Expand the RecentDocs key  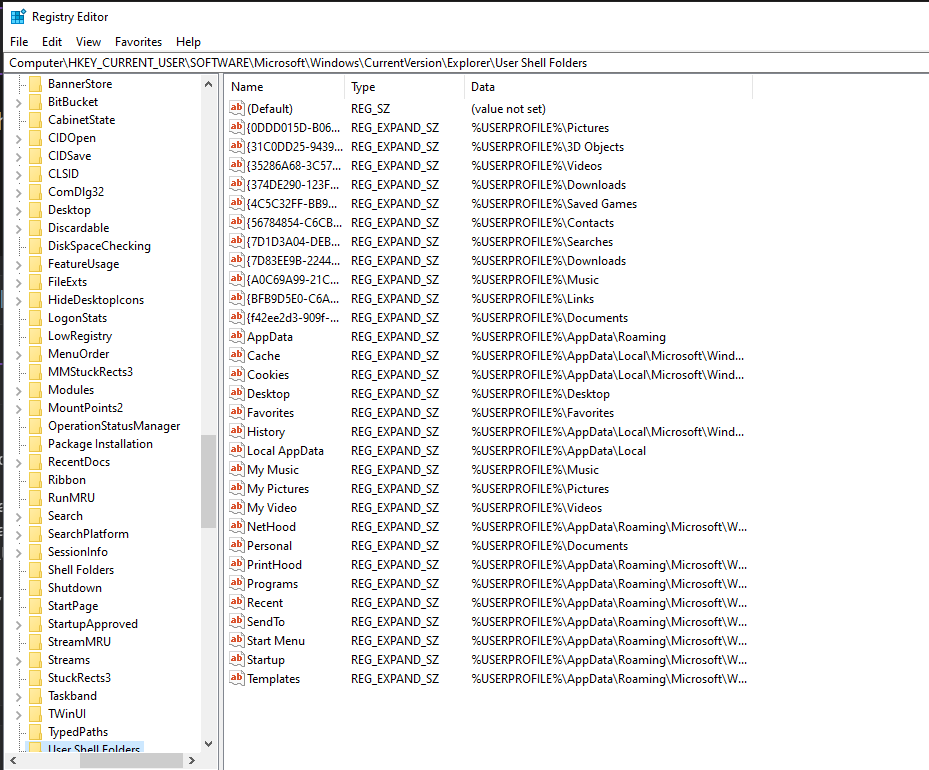pyautogui.click(x=18, y=463)
